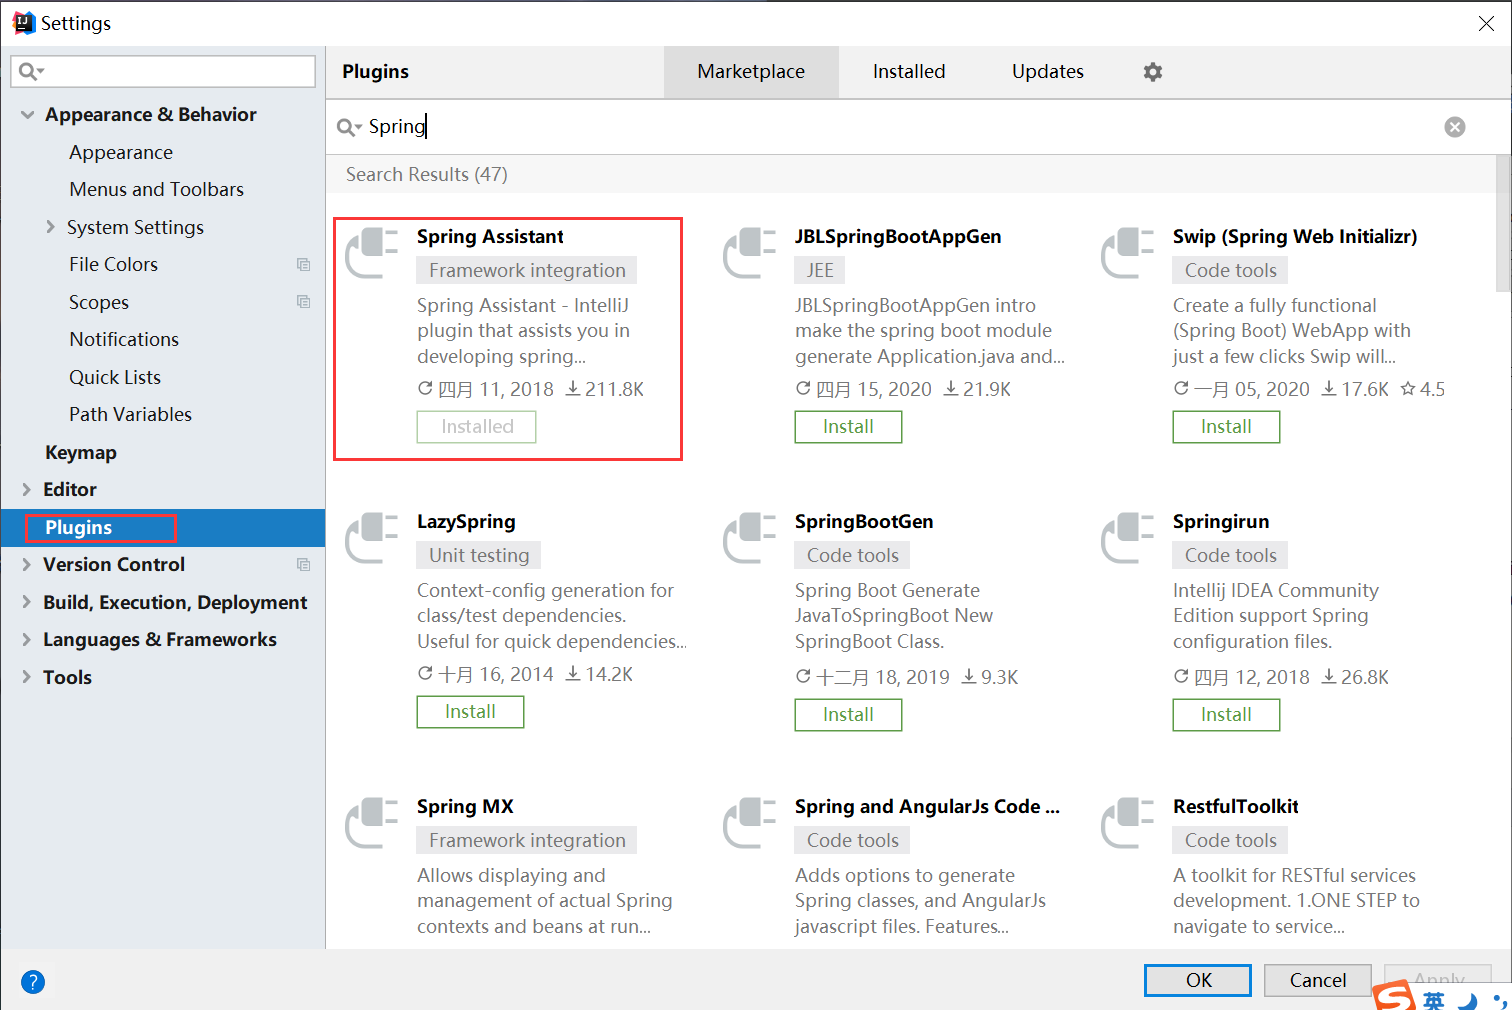Image resolution: width=1512 pixels, height=1010 pixels.
Task: Install the SpringBootGen plugin
Action: pyautogui.click(x=848, y=715)
